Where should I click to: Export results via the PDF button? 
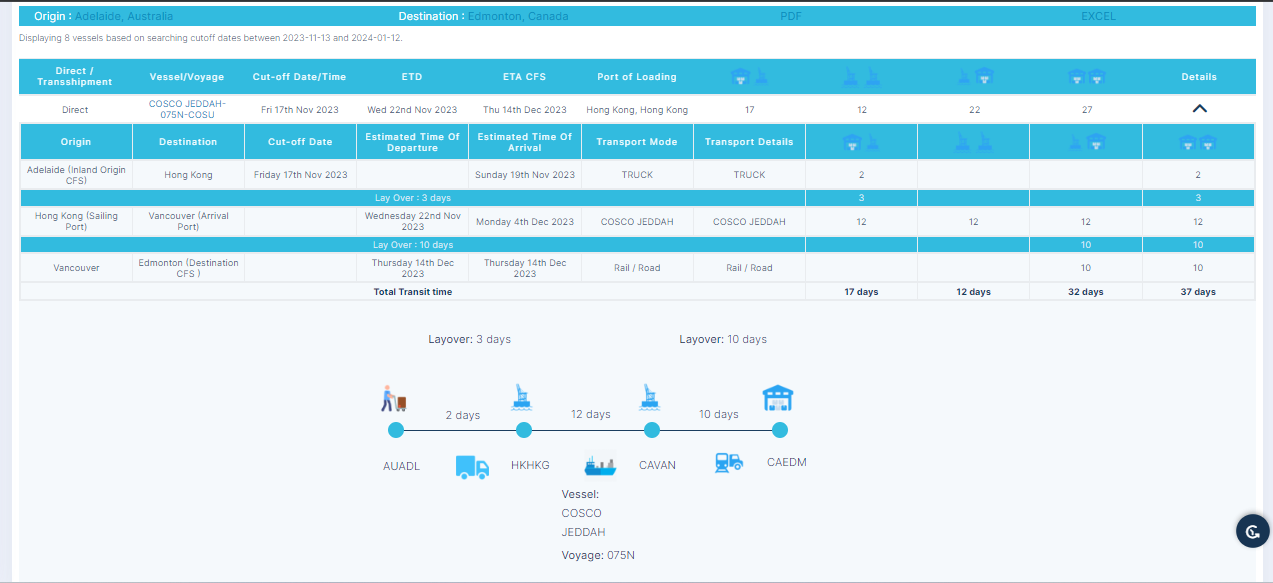(x=791, y=16)
